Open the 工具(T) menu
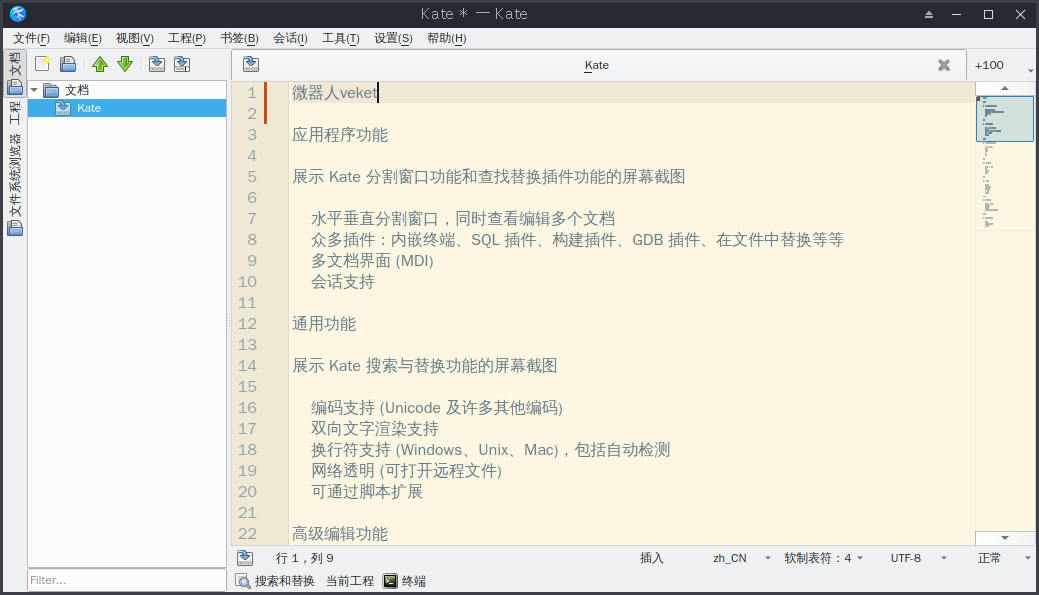 click(x=341, y=38)
